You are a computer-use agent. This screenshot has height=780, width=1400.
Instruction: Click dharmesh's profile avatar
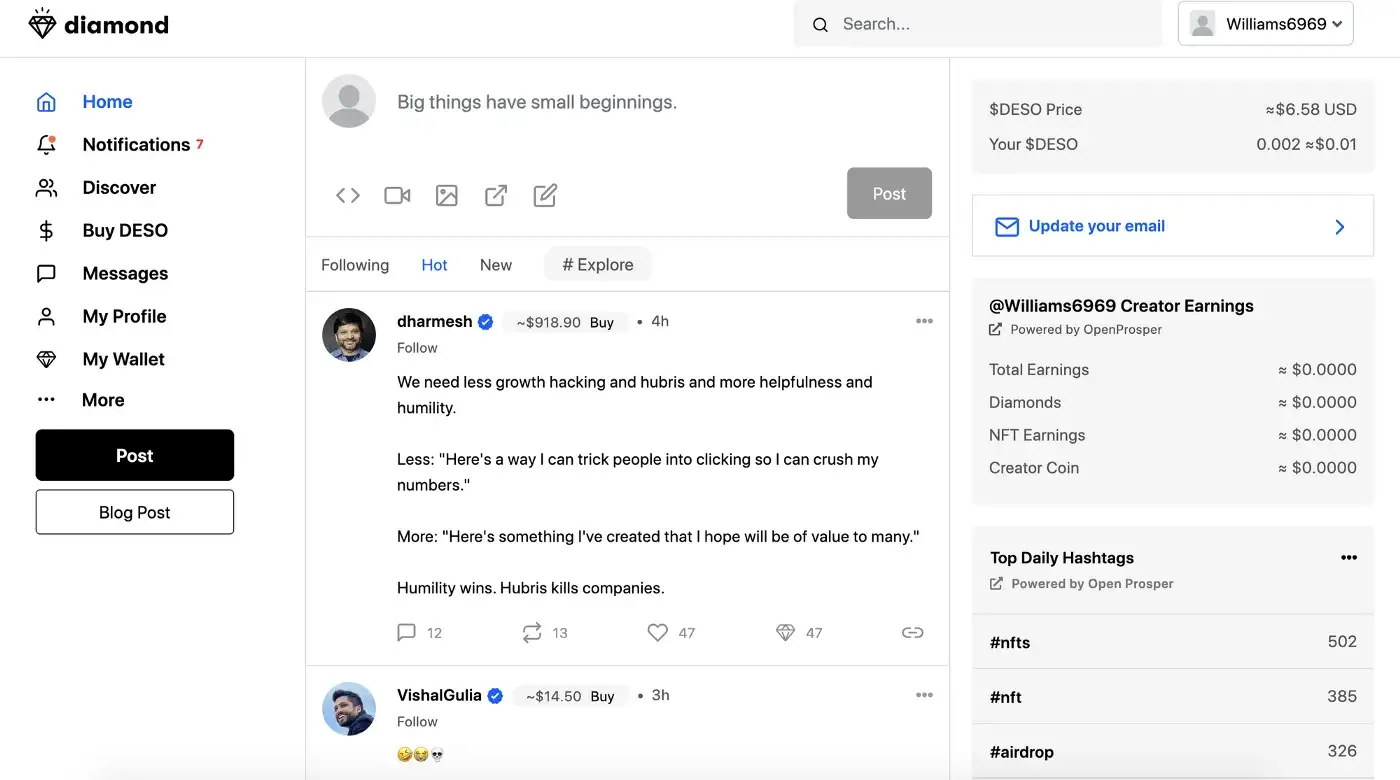(349, 335)
